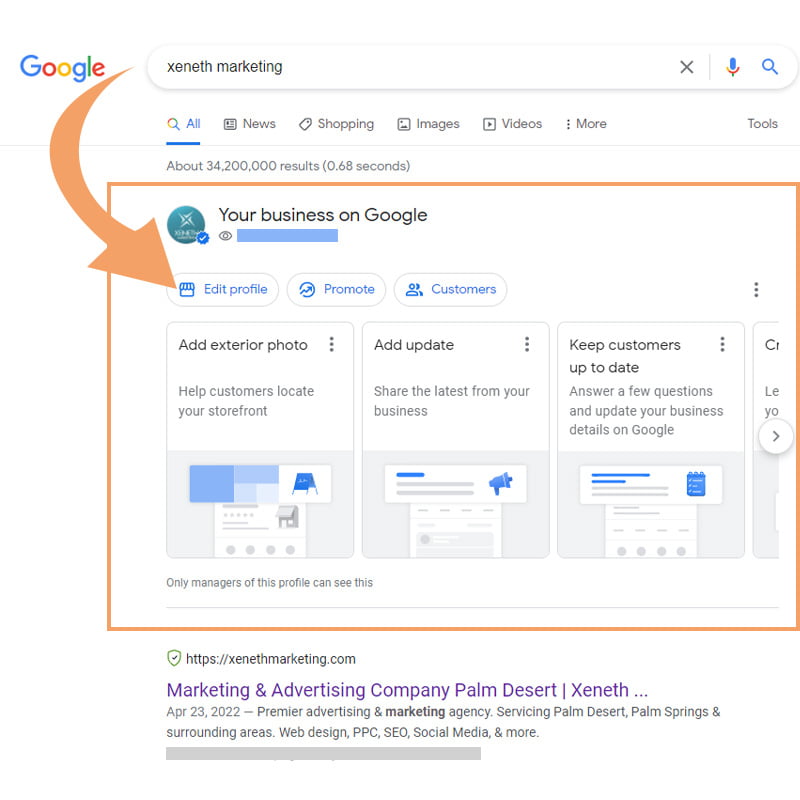Clear the search box with X icon
The image size is (800, 800).
[687, 67]
